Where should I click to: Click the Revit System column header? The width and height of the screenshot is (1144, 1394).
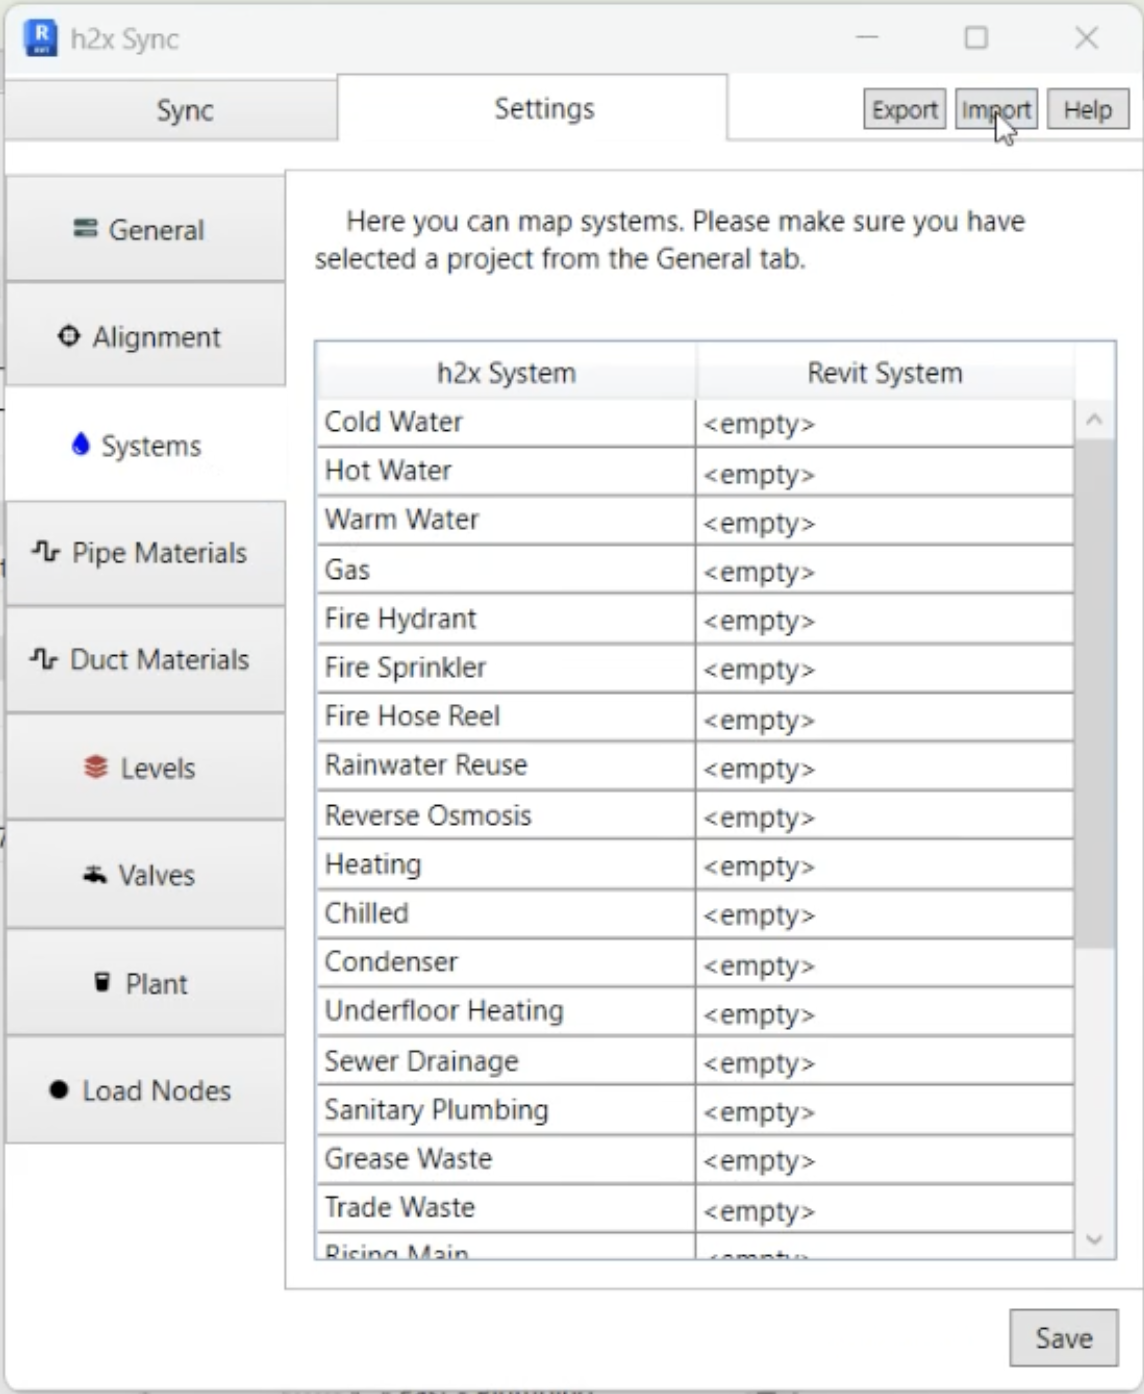coord(884,373)
